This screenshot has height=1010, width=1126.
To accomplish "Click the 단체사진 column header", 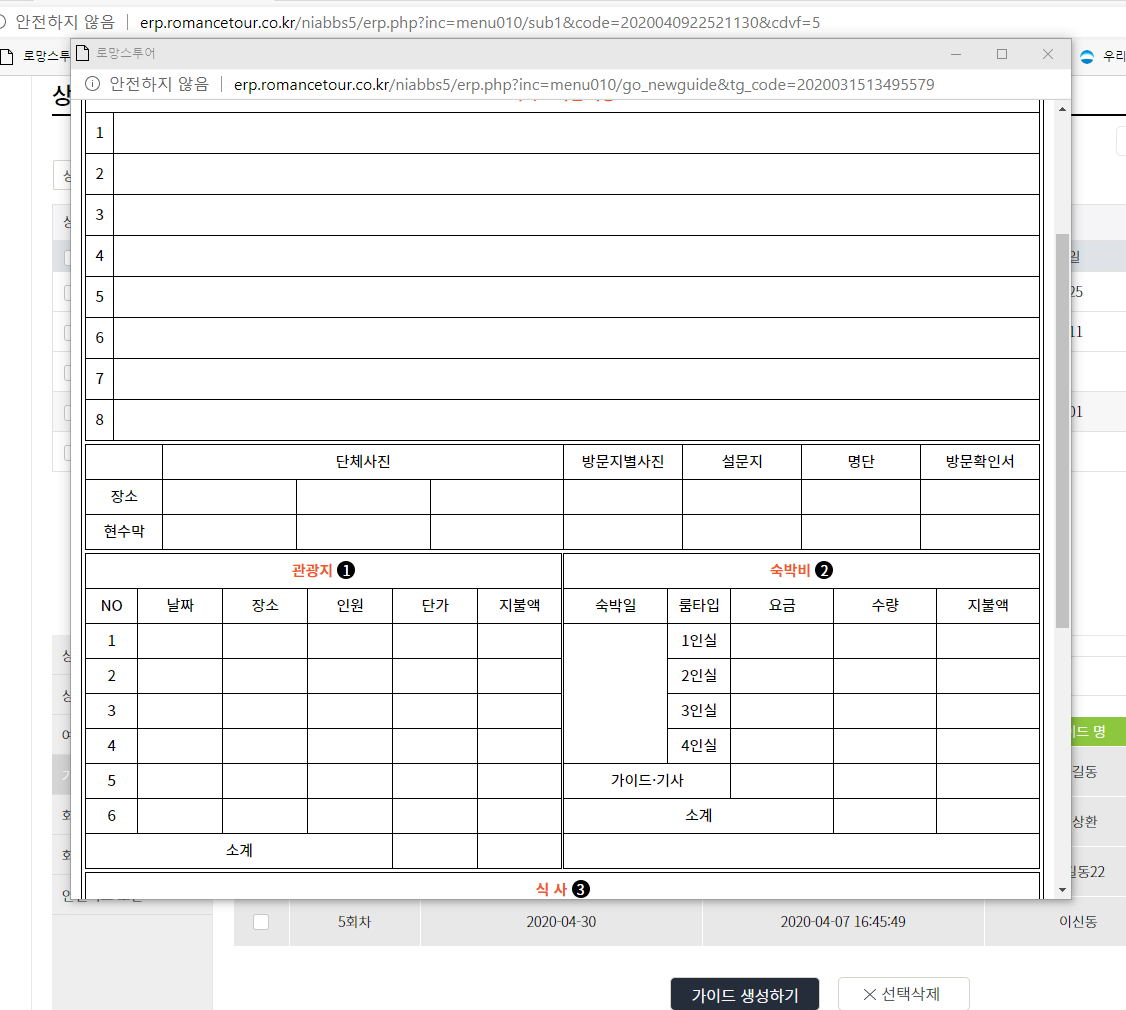I will pos(363,462).
